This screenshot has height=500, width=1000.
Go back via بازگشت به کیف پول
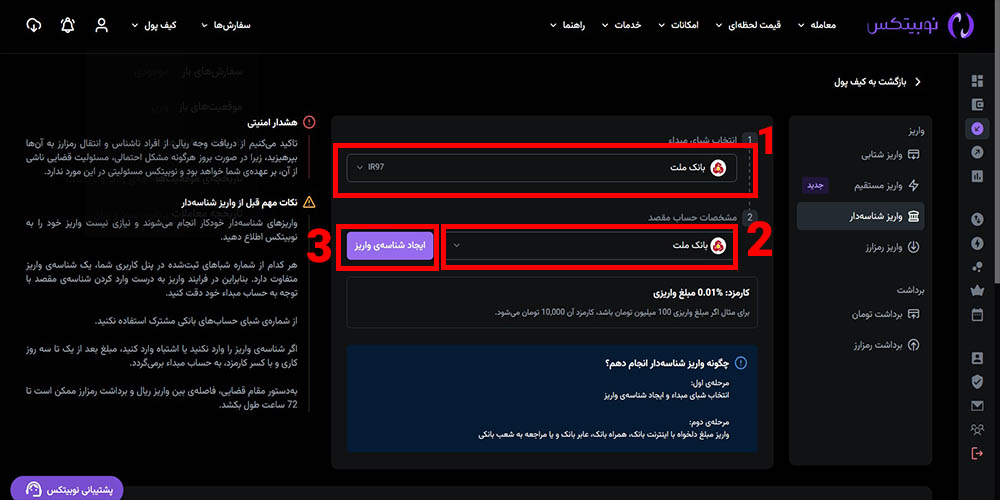coord(878,82)
